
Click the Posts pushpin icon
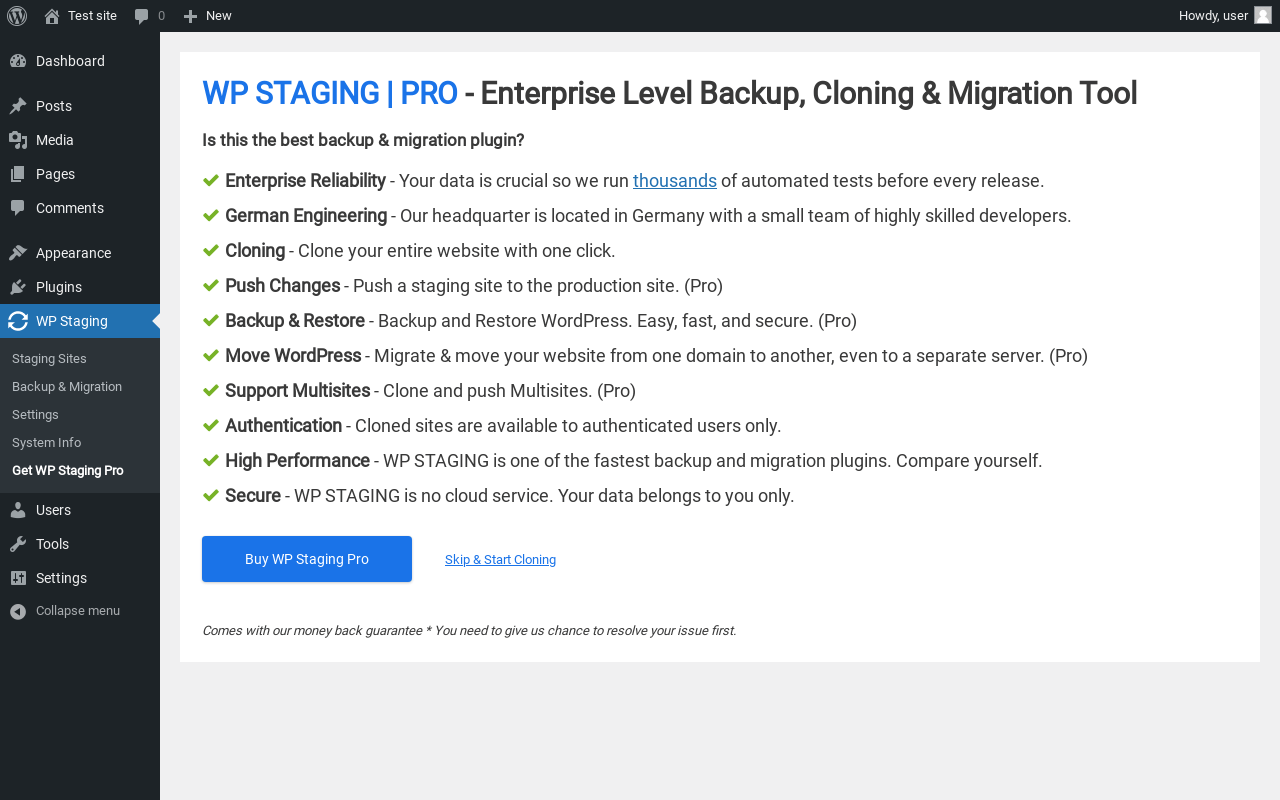(18, 106)
